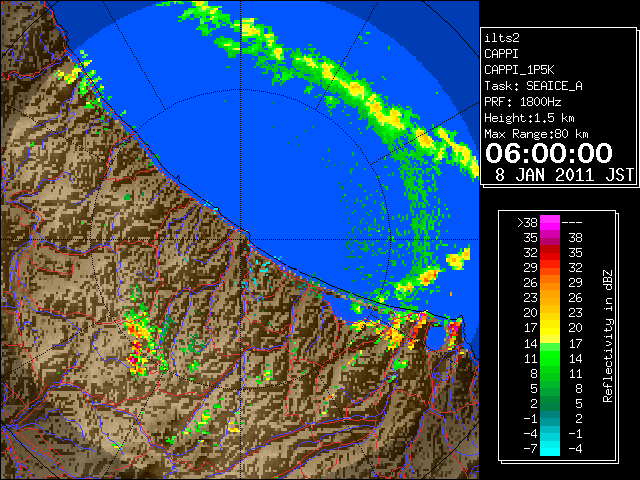Click the 'Reflectivity in dBZ' legend title

[x=607, y=336]
